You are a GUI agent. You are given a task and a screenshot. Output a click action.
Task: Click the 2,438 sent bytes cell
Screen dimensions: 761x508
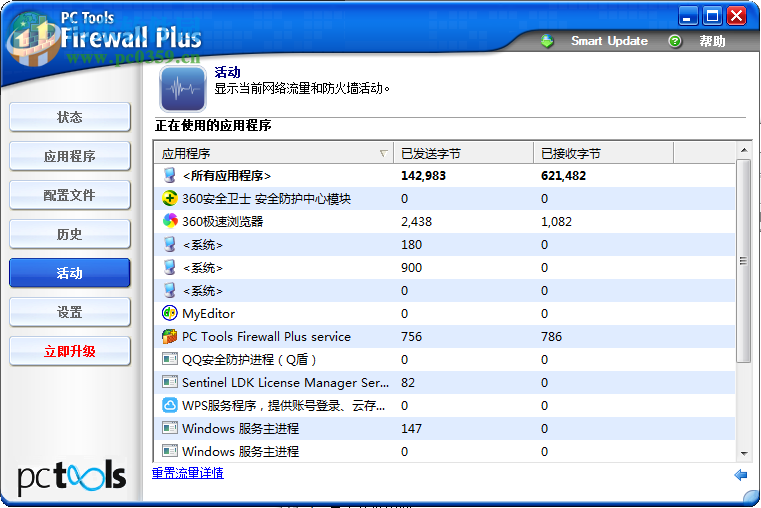tap(416, 222)
